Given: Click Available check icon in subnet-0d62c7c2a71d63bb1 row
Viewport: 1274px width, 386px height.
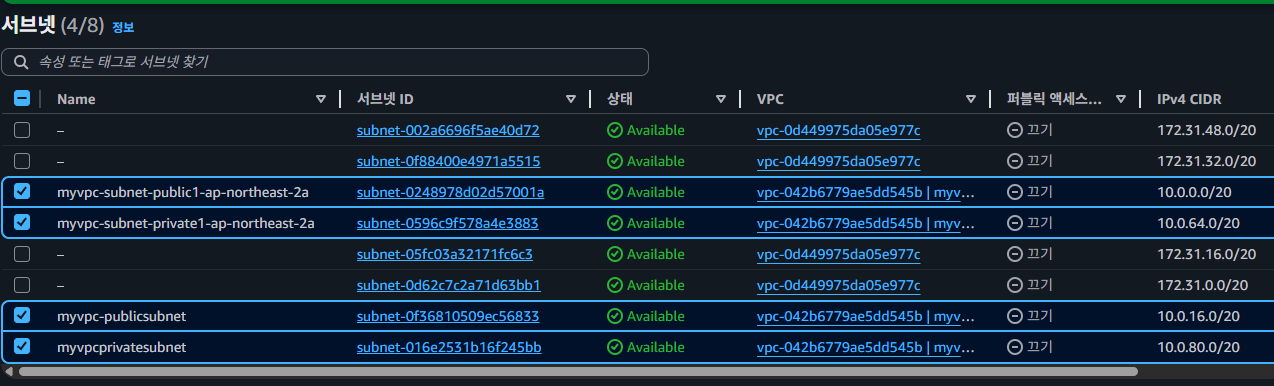Looking at the screenshot, I should (x=615, y=285).
